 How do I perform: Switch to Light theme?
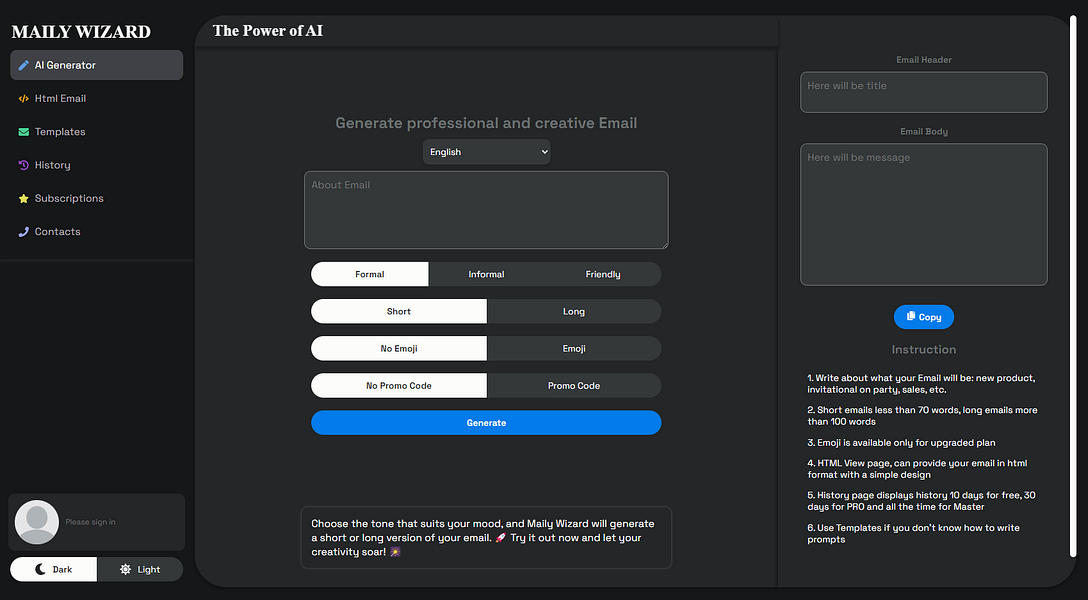[140, 569]
